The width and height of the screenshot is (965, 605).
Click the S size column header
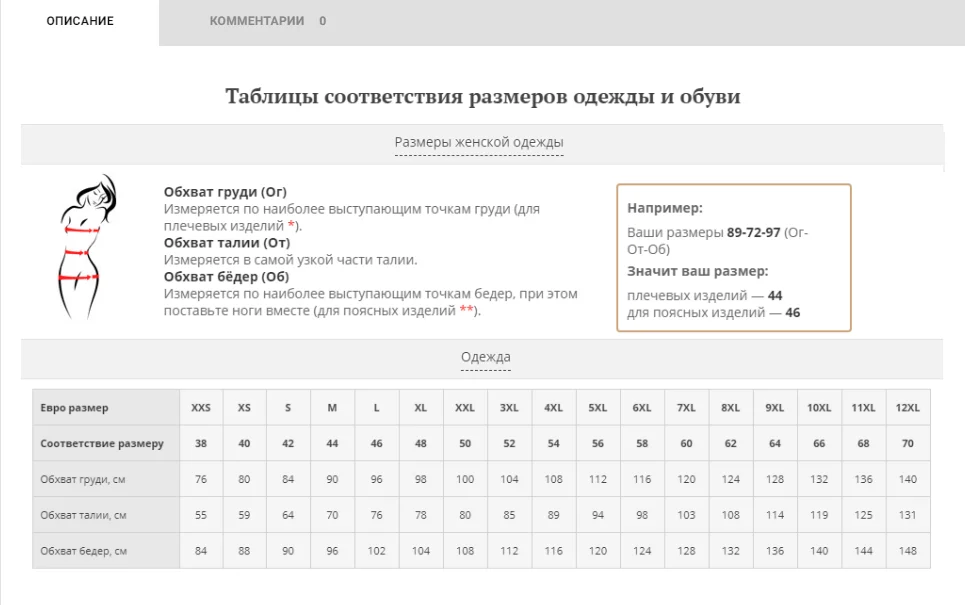288,407
